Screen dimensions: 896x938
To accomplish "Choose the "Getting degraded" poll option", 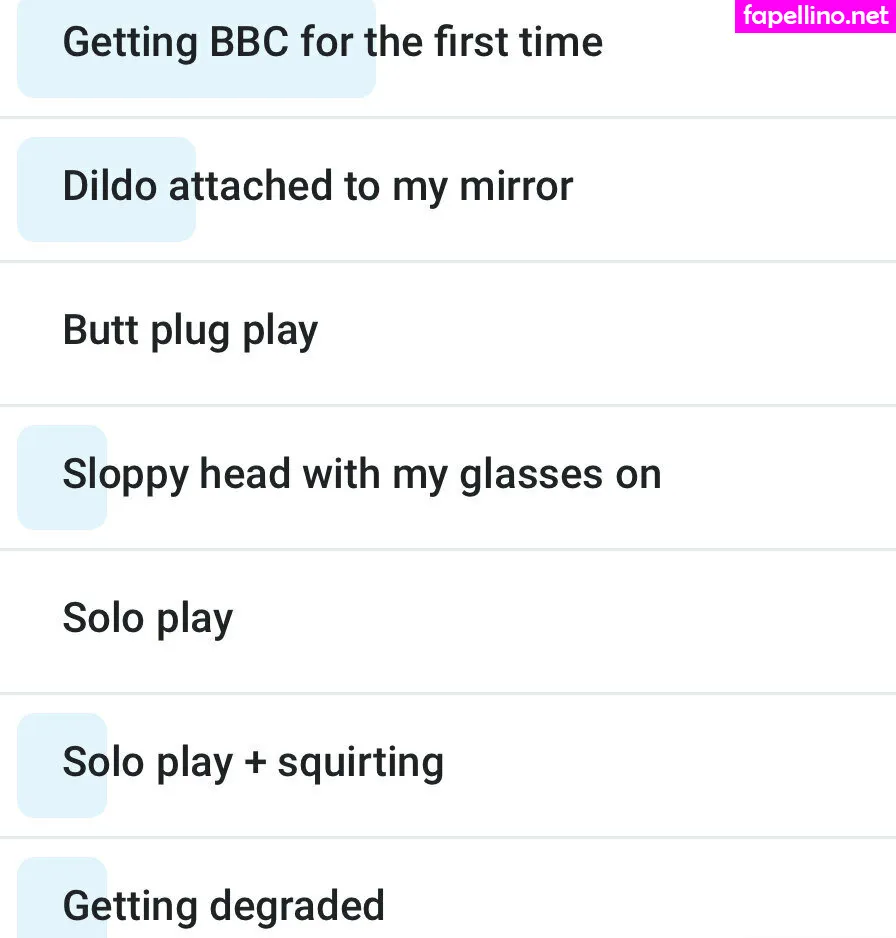I will [x=448, y=904].
